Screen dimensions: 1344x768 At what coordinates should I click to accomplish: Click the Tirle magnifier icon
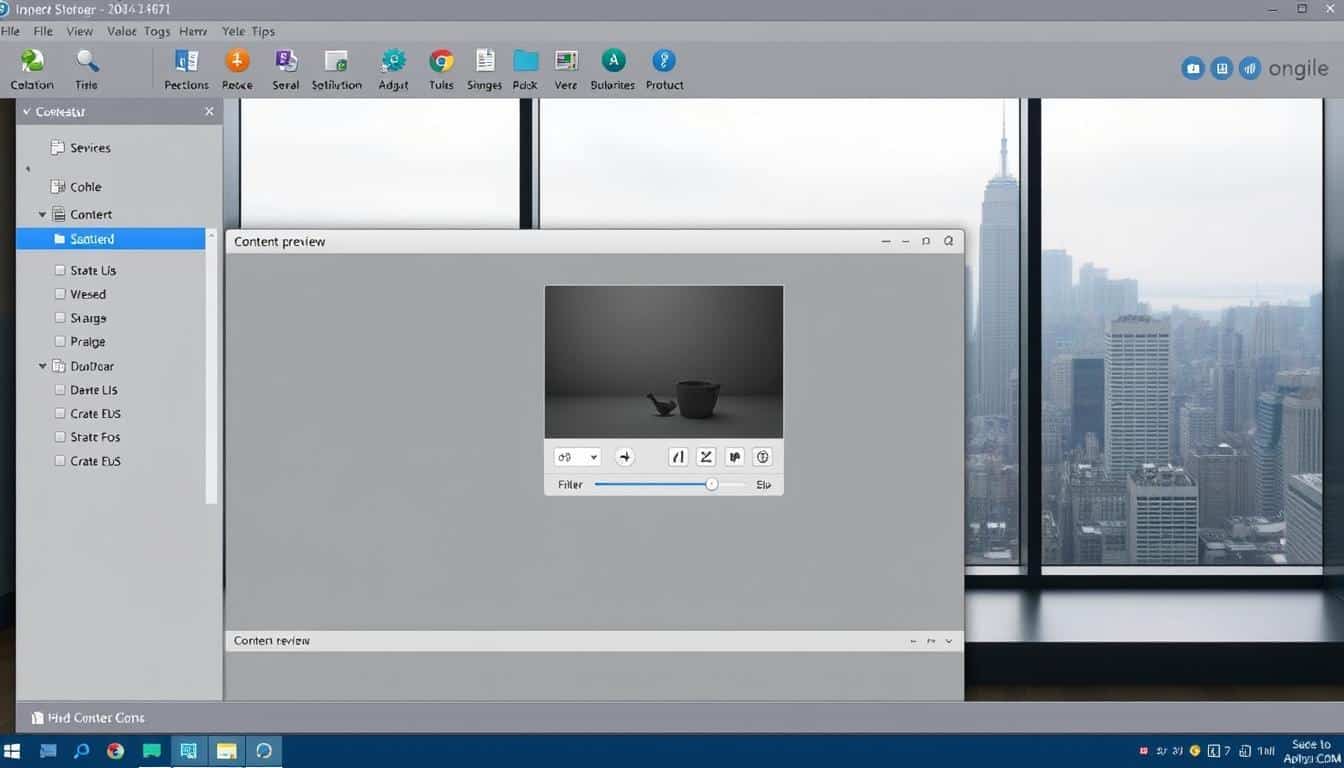pyautogui.click(x=87, y=62)
